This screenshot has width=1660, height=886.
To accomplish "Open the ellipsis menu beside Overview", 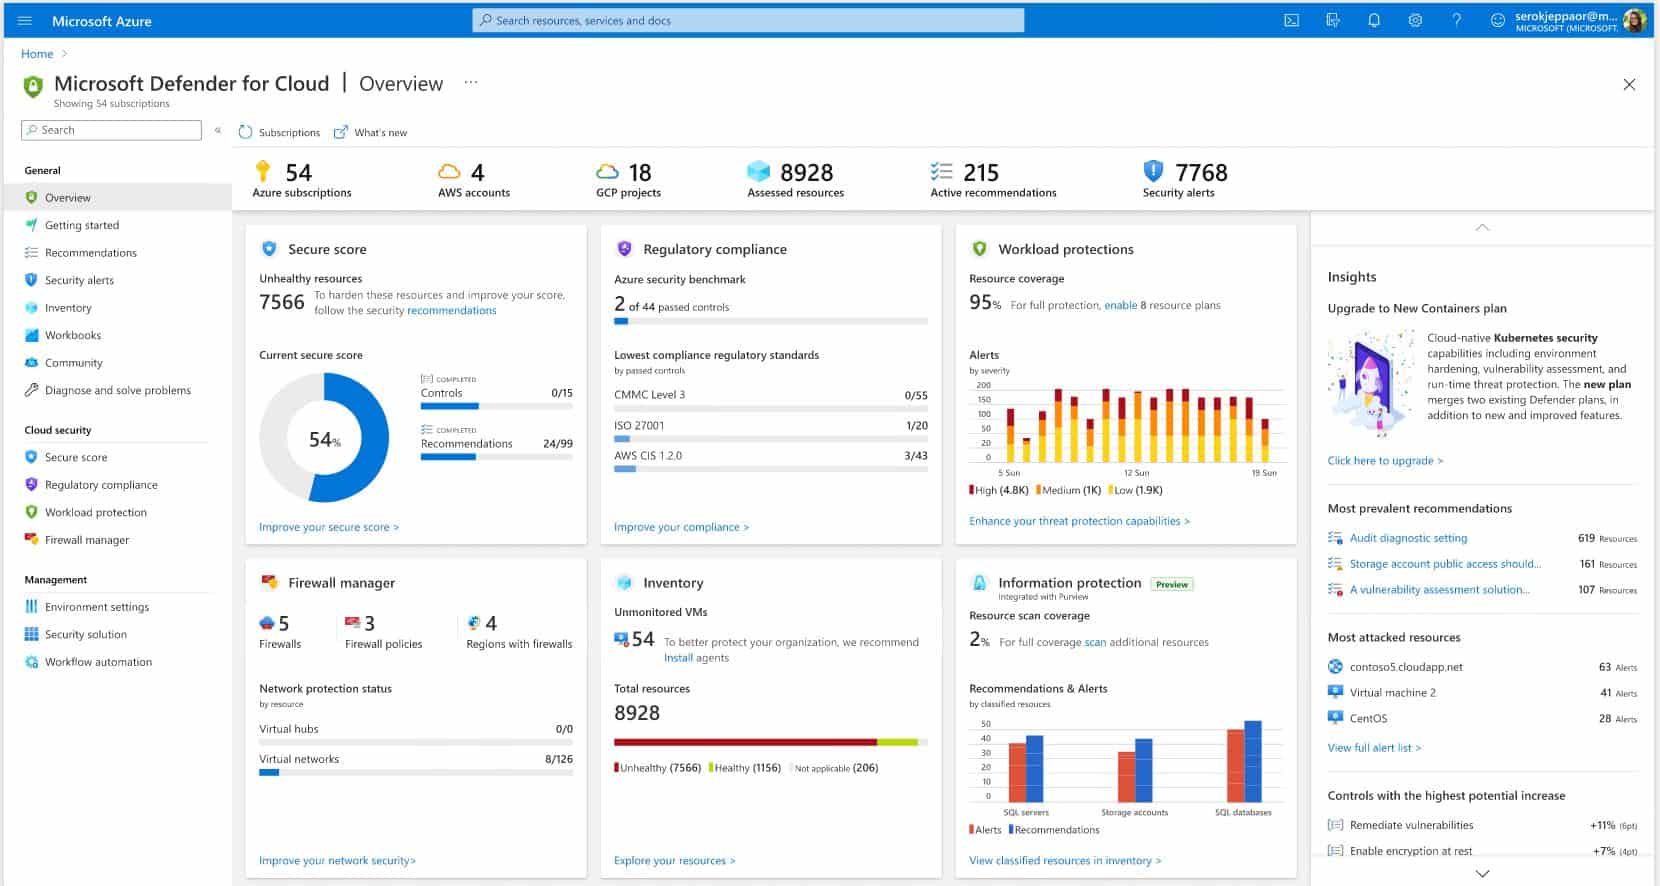I will pyautogui.click(x=471, y=83).
